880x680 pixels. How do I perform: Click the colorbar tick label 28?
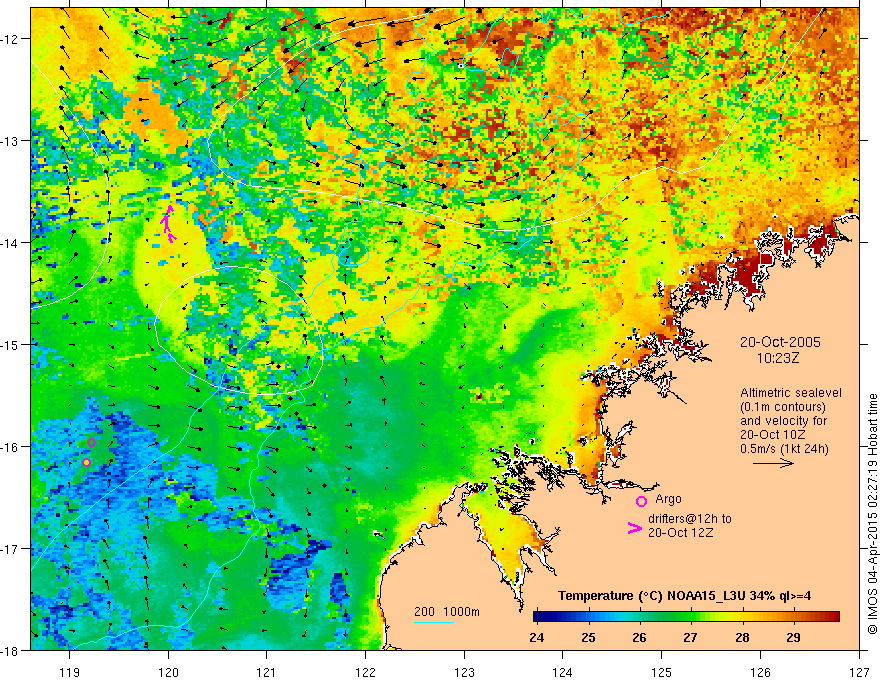pyautogui.click(x=742, y=638)
